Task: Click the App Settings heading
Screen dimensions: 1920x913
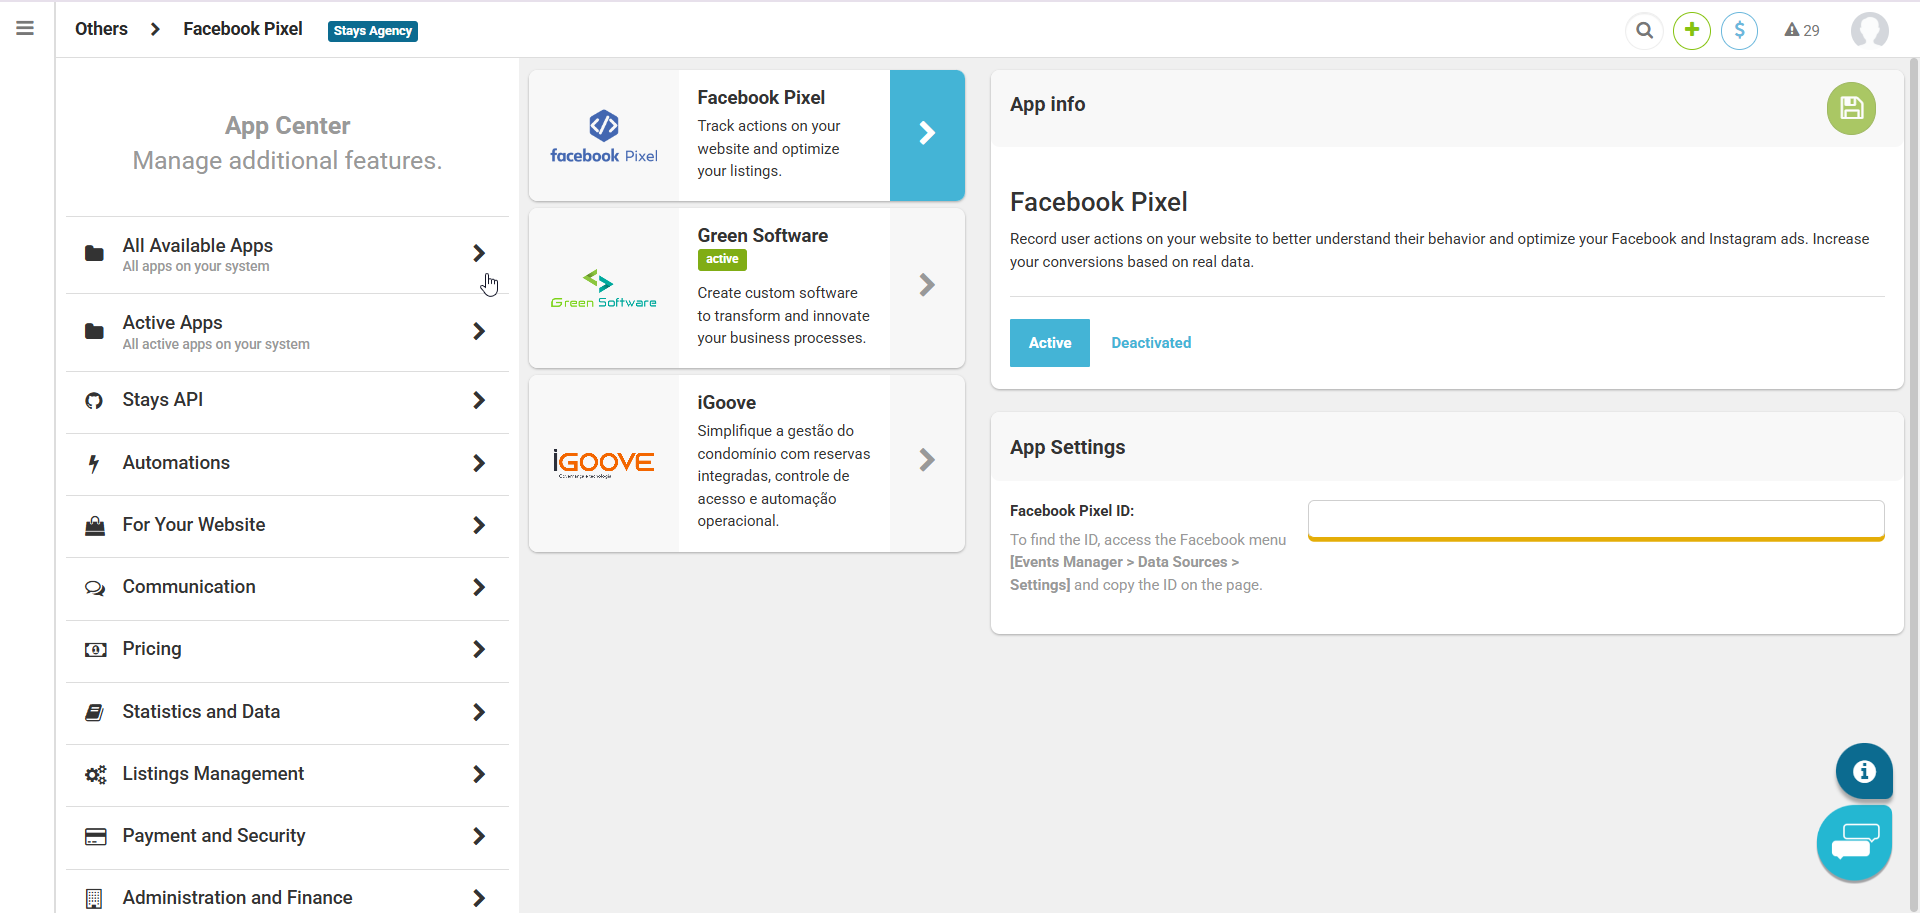Action: pyautogui.click(x=1067, y=447)
